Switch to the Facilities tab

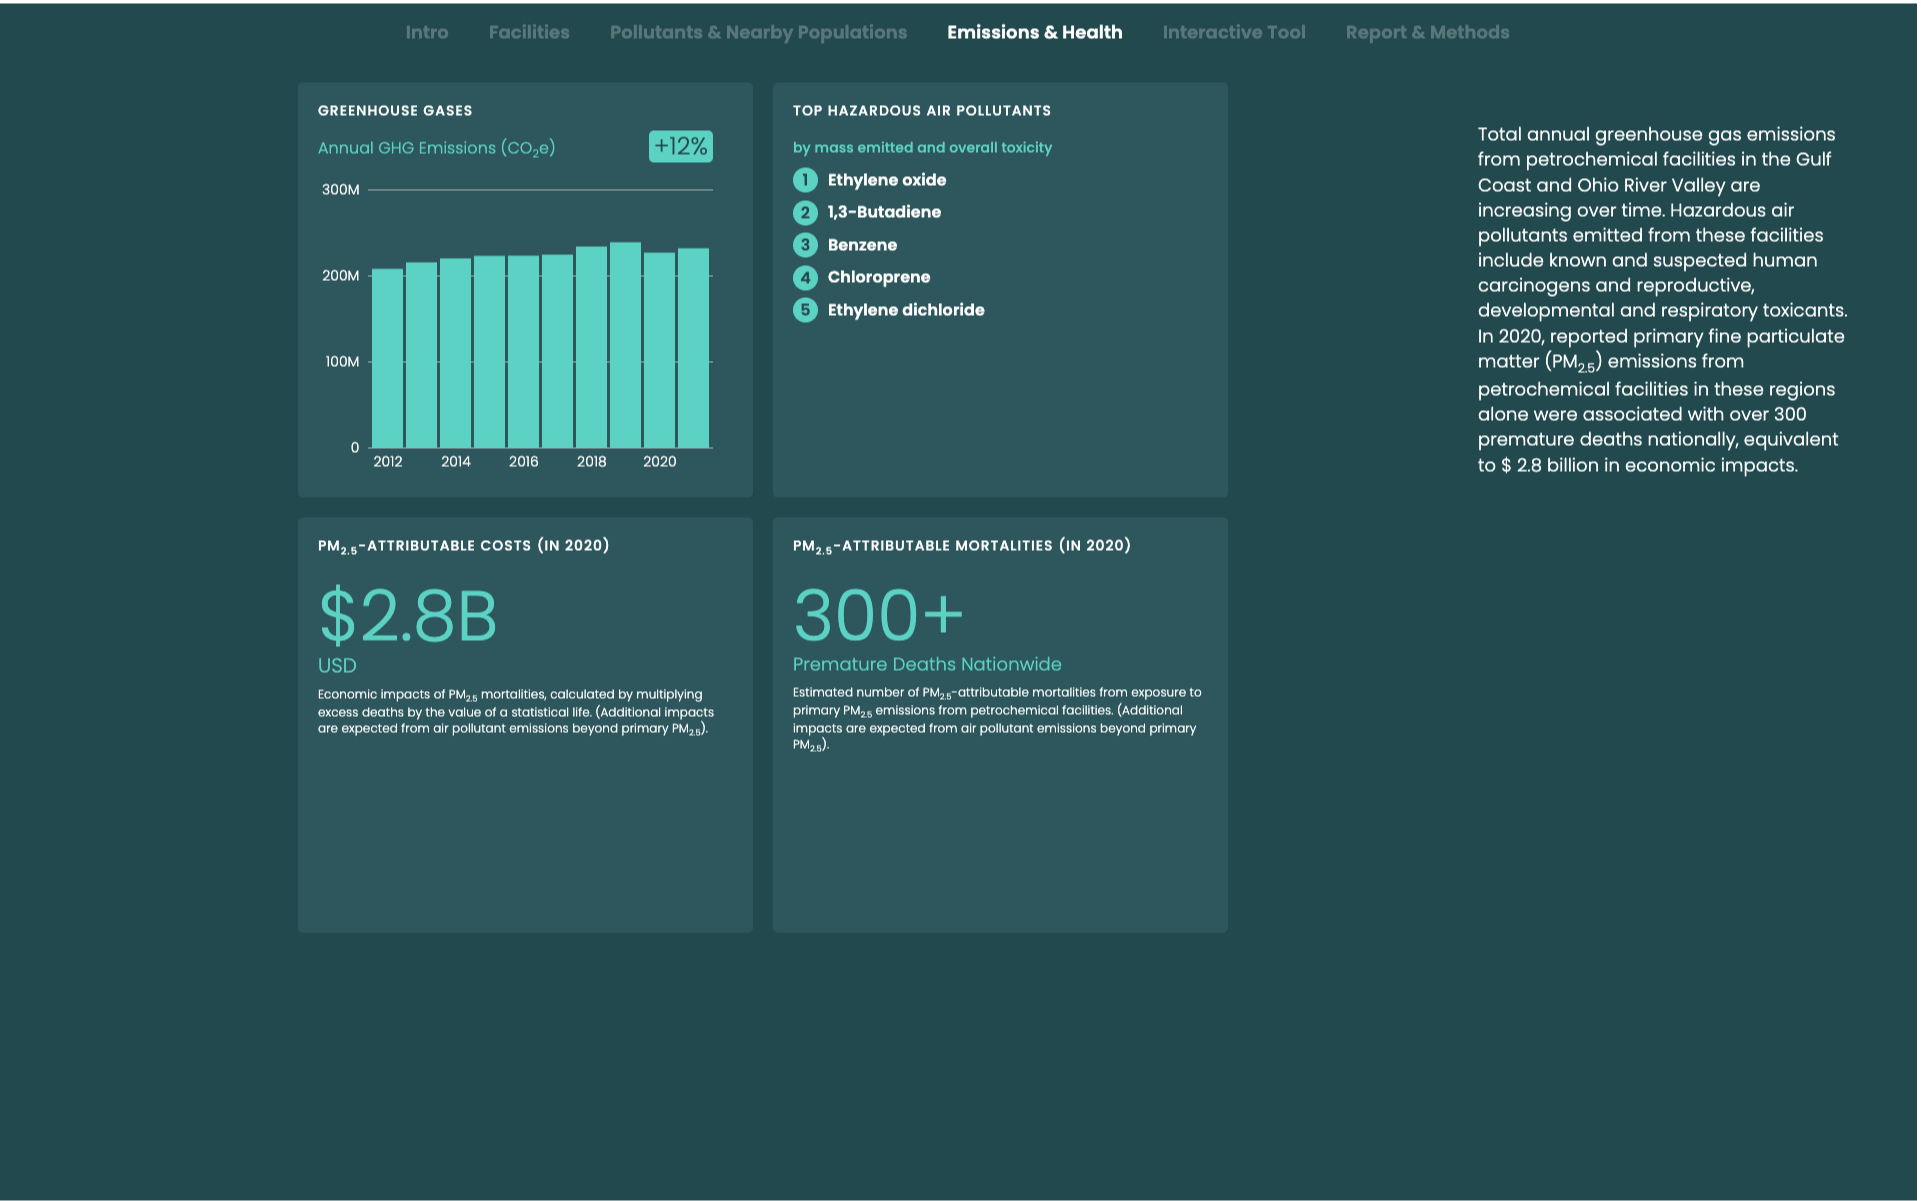(x=528, y=32)
